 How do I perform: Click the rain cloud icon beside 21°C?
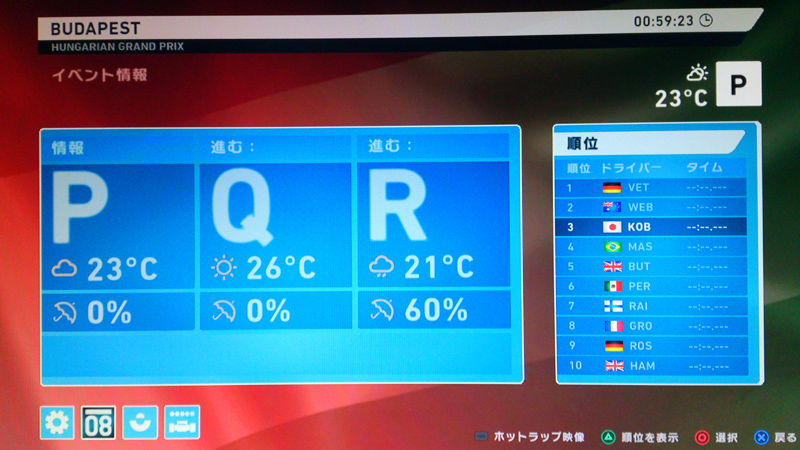[381, 266]
